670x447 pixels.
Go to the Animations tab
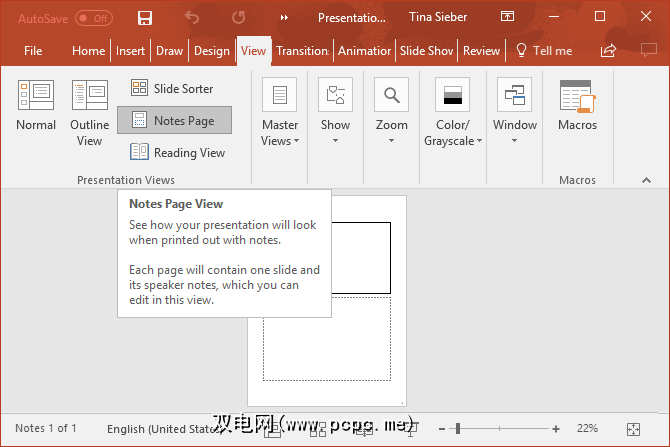tap(364, 51)
